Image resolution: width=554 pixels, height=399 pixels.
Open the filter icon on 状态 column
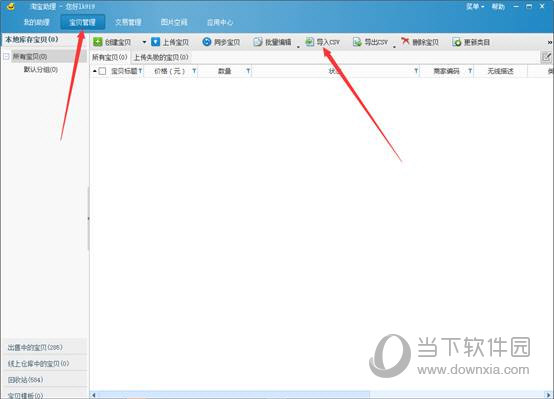(x=416, y=71)
